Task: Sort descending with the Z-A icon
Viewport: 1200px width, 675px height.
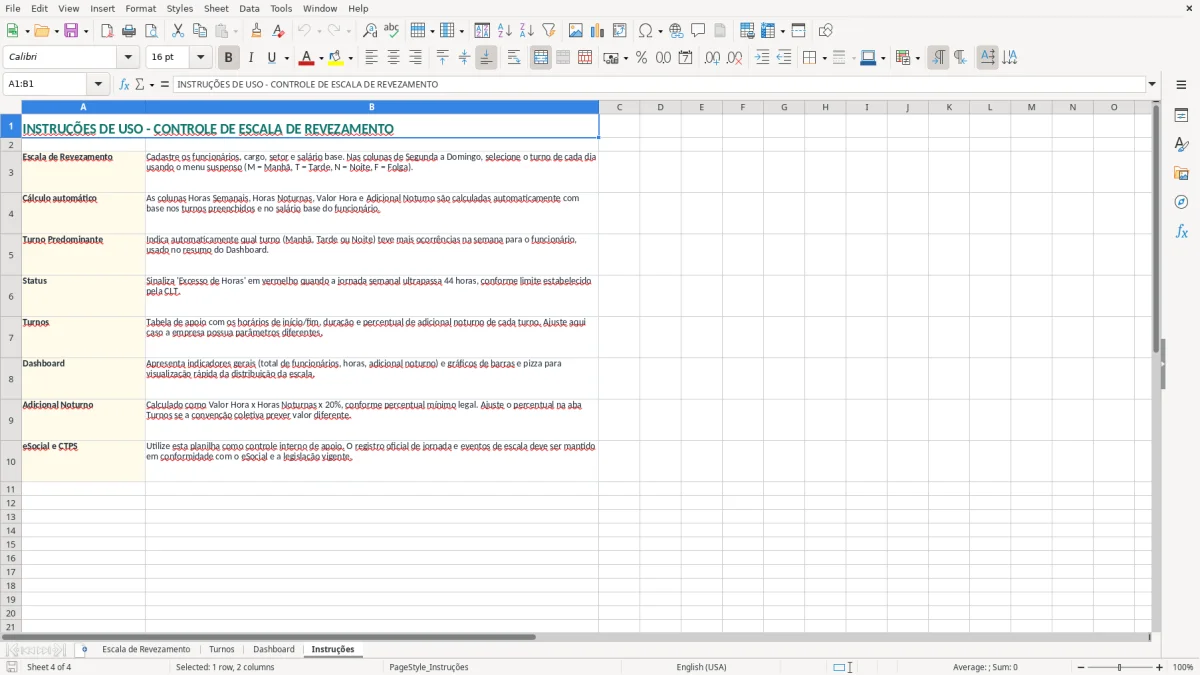Action: [526, 31]
